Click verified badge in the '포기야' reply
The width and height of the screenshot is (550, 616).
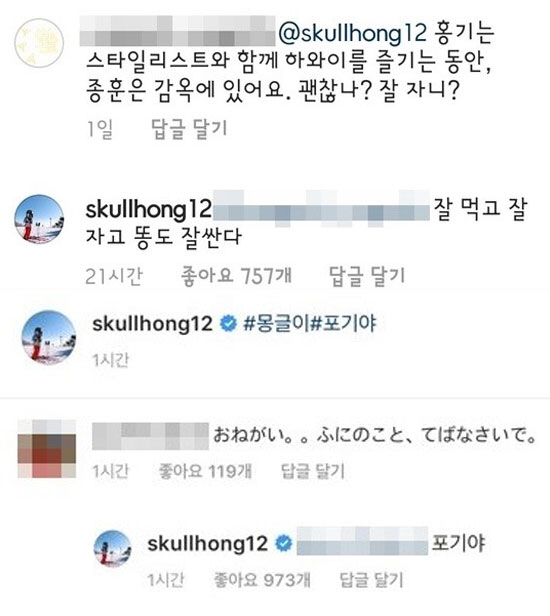coord(283,543)
